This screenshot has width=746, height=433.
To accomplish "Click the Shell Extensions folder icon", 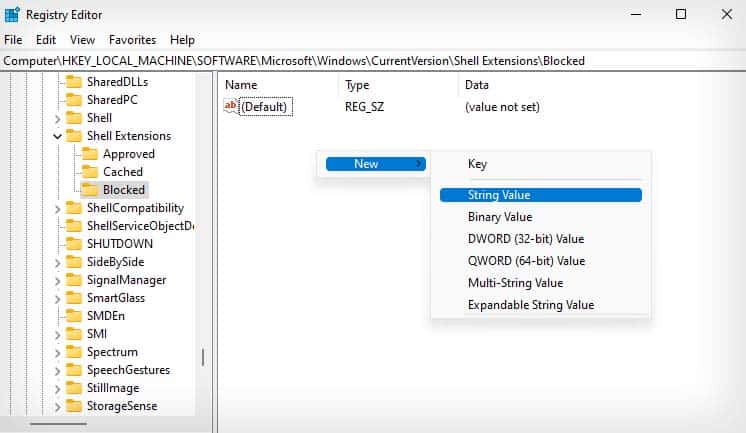I will click(x=74, y=136).
